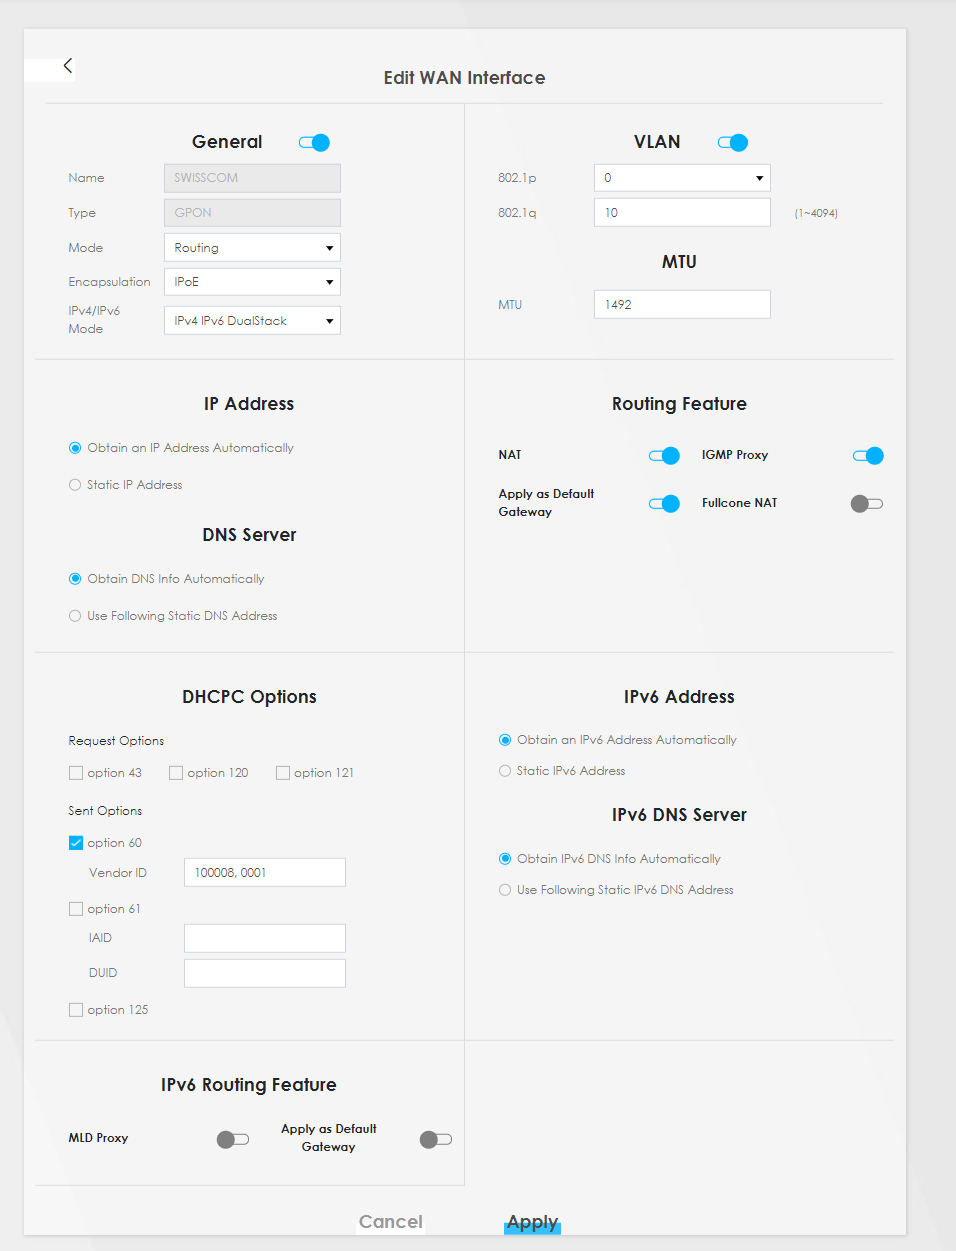
Task: Uncheck the option 60 checkbox
Action: pyautogui.click(x=76, y=843)
